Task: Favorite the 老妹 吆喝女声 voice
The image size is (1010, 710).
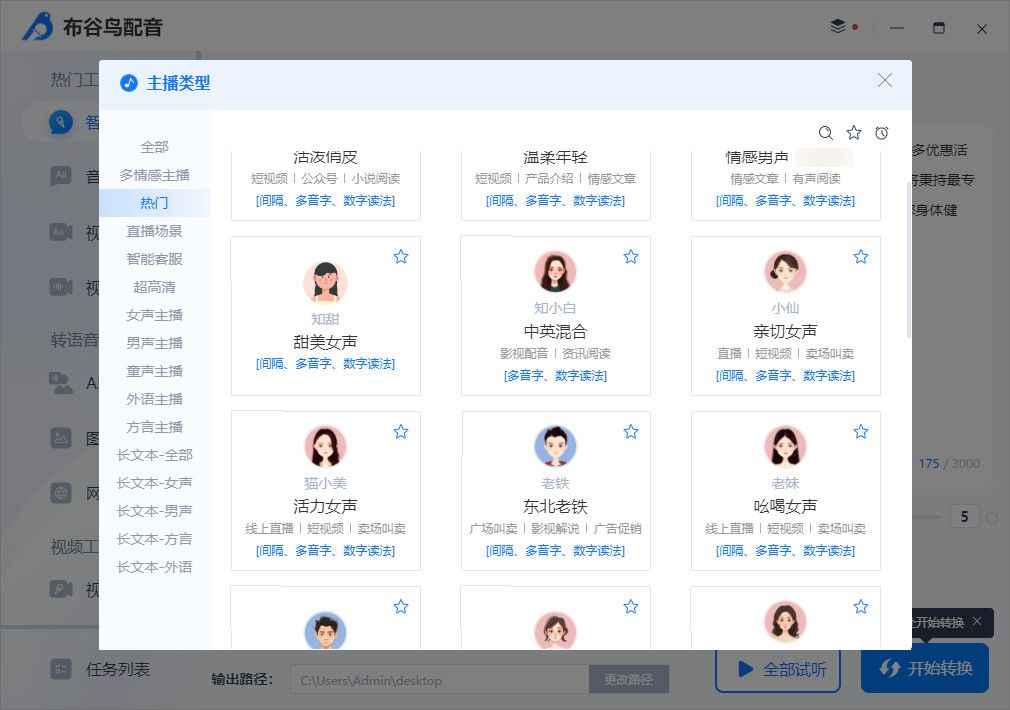Action: pyautogui.click(x=861, y=432)
